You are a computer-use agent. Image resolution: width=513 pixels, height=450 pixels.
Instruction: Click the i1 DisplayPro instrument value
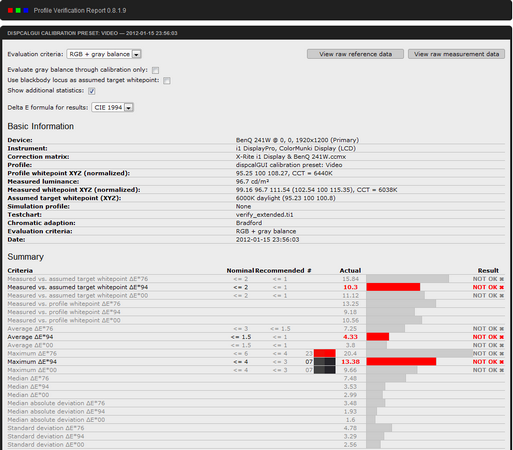point(296,148)
